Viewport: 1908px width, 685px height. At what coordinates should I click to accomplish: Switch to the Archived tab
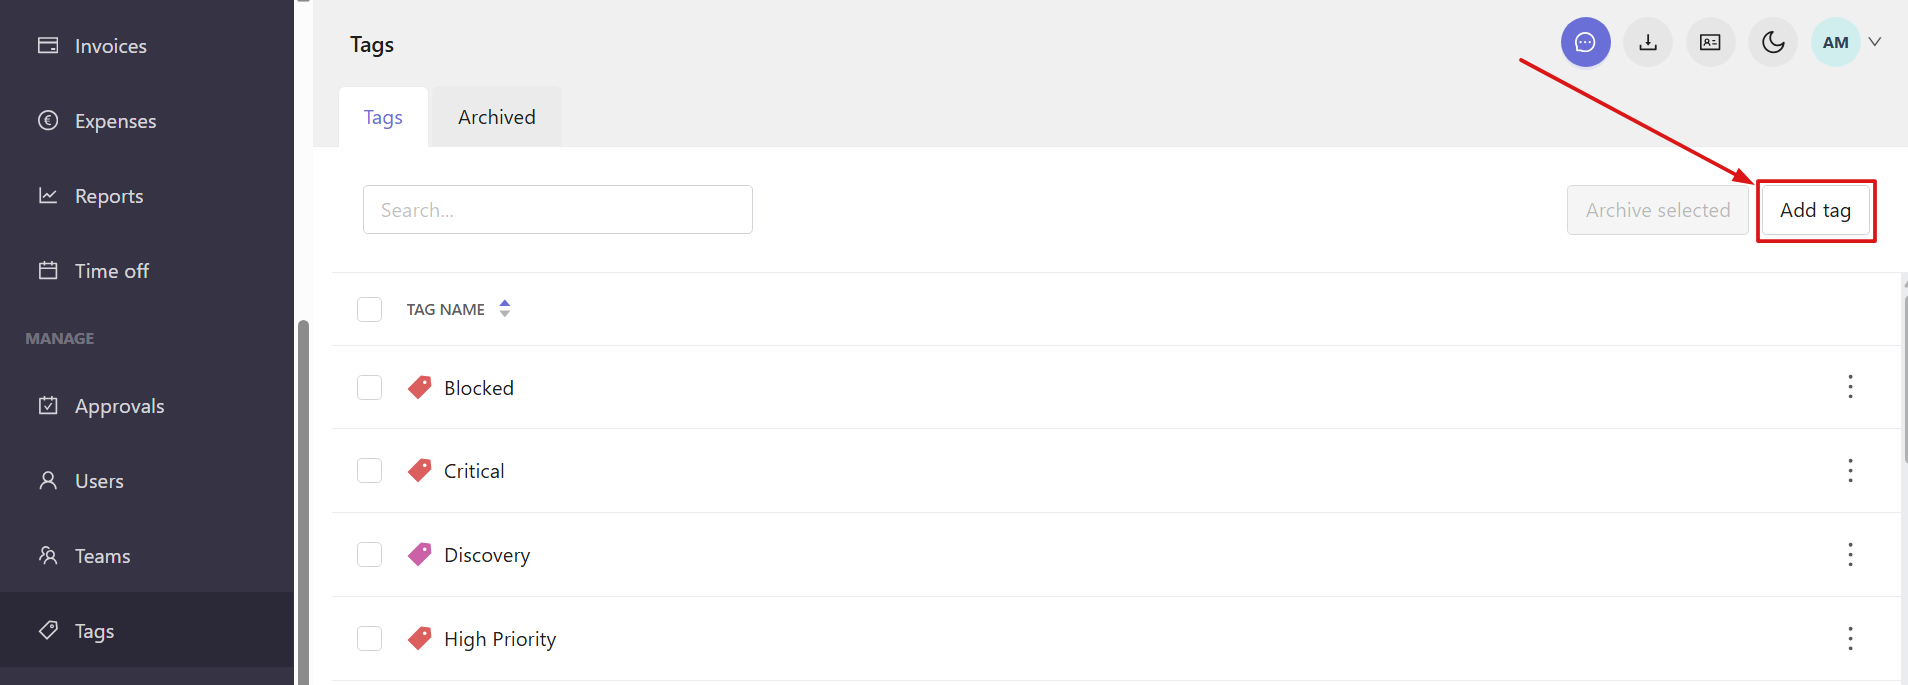point(497,117)
